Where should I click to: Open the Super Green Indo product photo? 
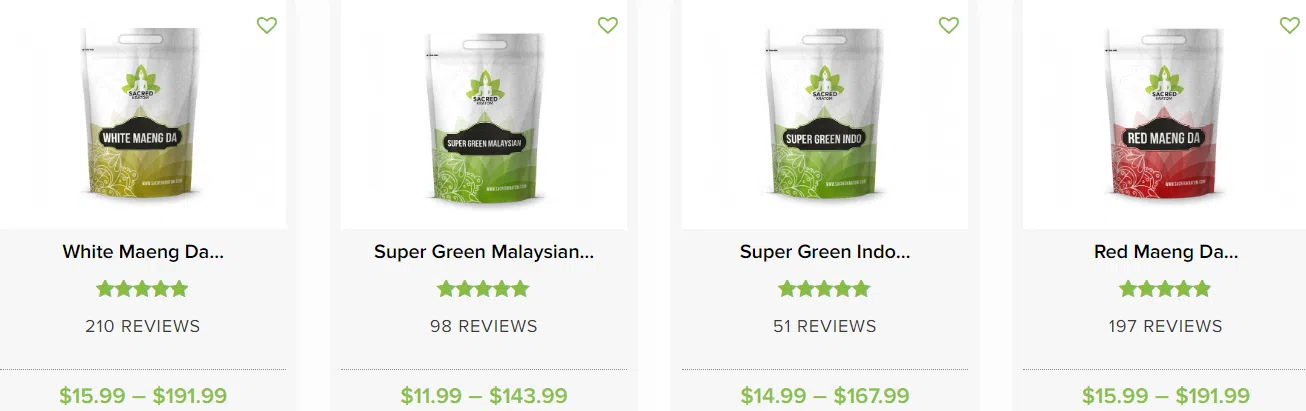[825, 112]
